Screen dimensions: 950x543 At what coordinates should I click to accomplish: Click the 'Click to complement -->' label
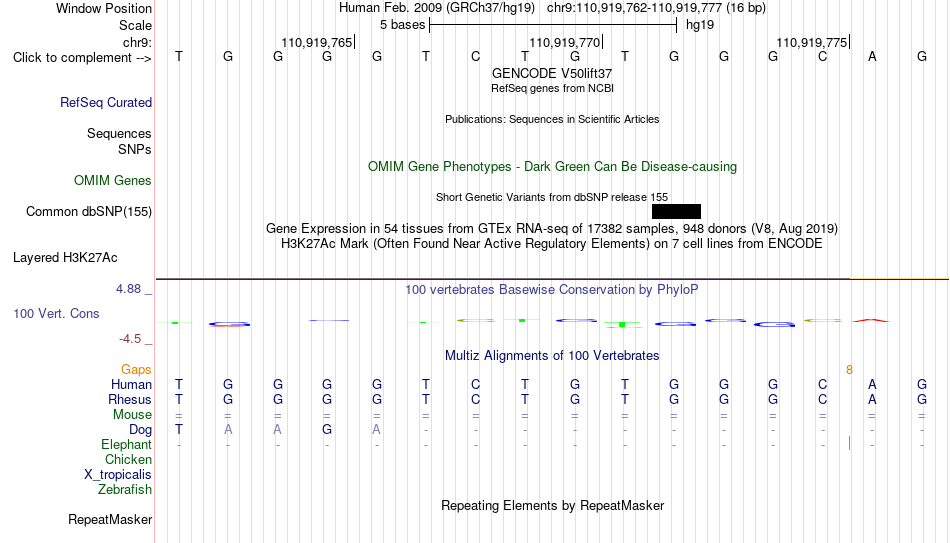[x=82, y=58]
